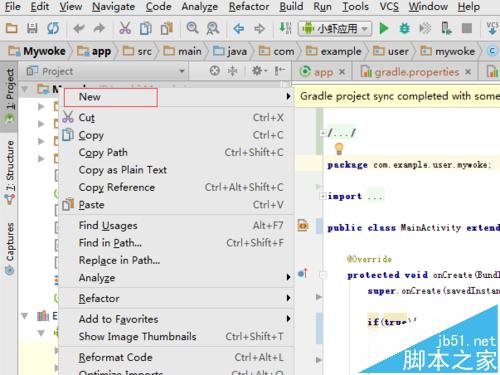Click the Save All disk icon

32,28
